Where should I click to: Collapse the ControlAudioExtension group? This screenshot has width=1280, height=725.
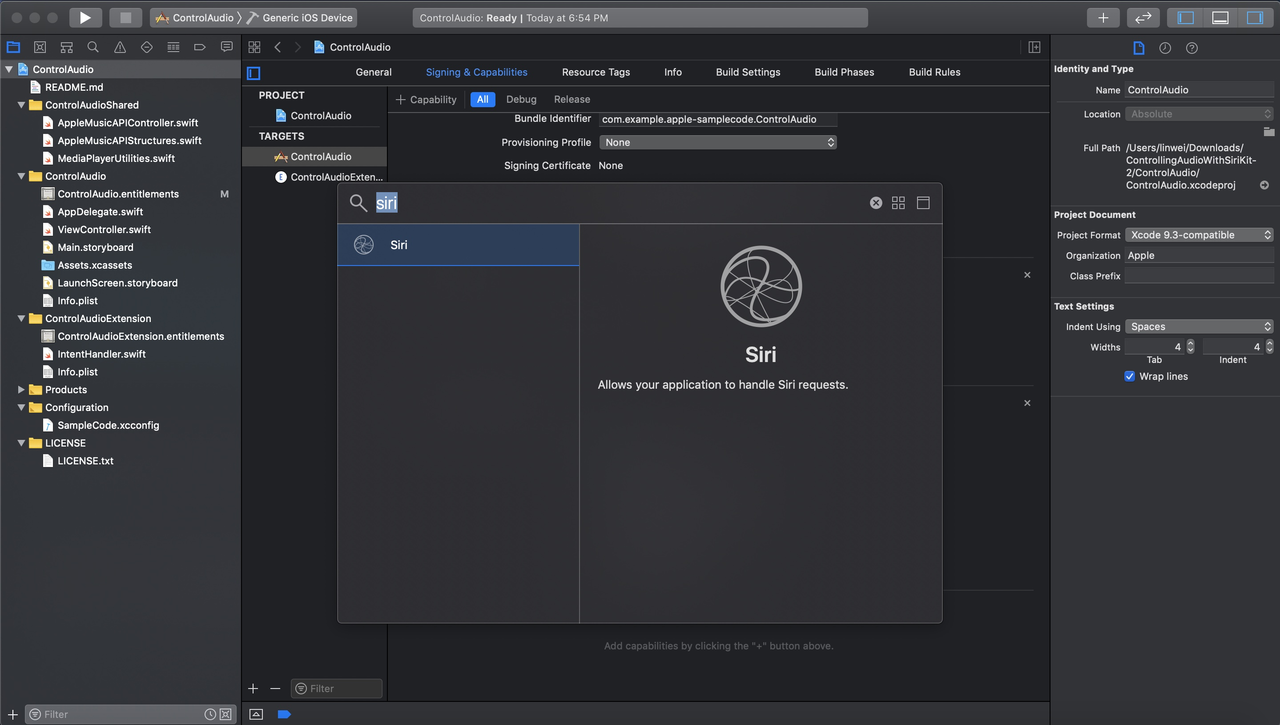pos(21,319)
